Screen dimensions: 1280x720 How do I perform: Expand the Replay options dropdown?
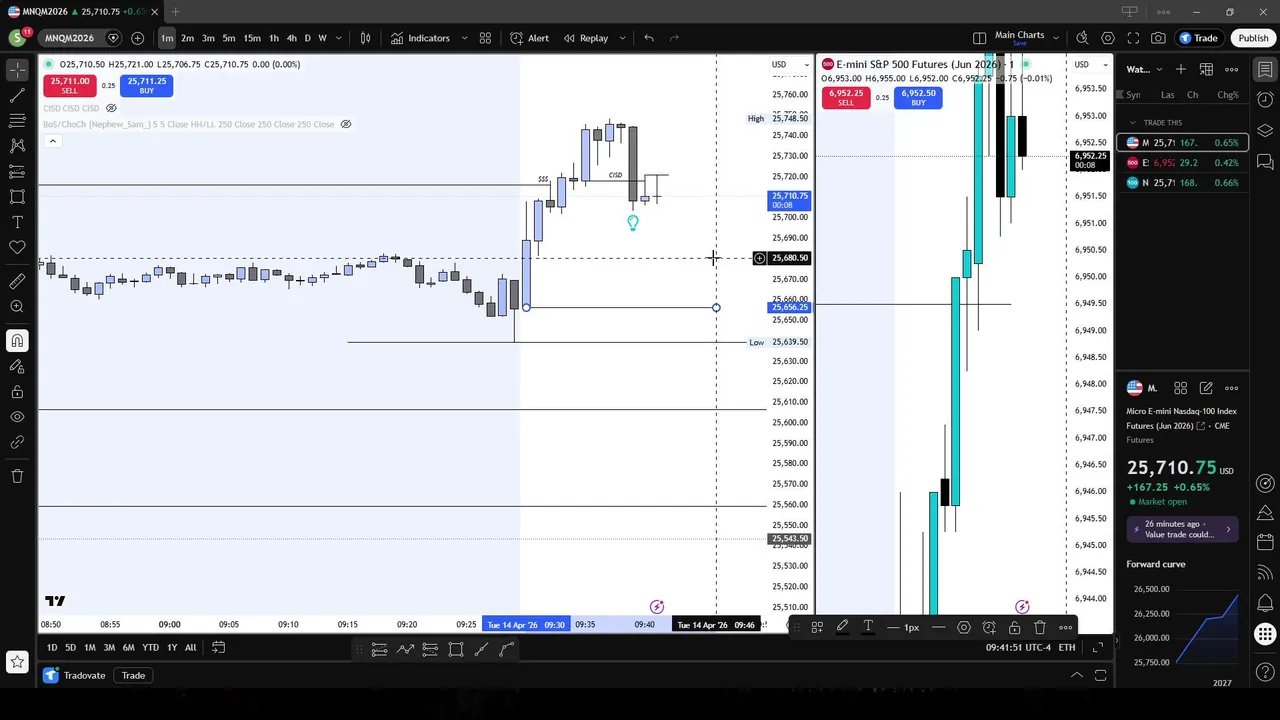point(622,38)
